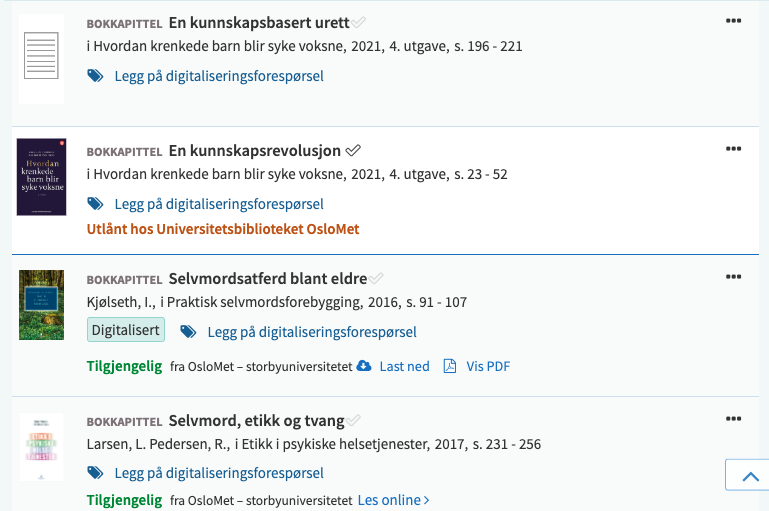Open more options for Selvmord, etikk og tvang
Screen dimensions: 769x511
pyautogui.click(x=733, y=418)
